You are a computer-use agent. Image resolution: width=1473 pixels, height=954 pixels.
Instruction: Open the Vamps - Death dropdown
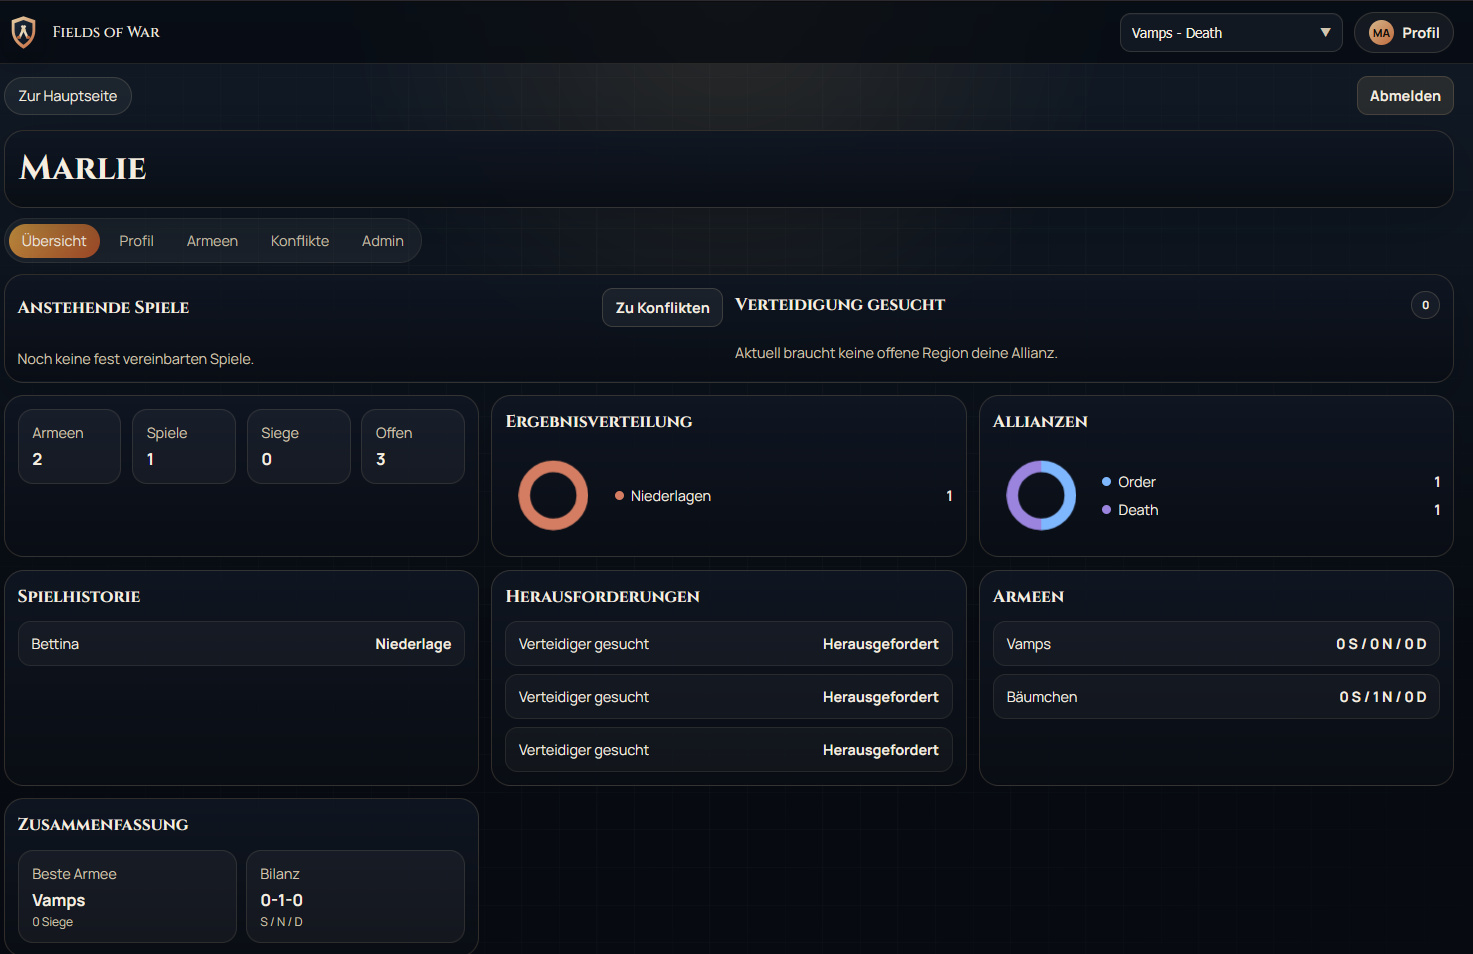tap(1220, 33)
